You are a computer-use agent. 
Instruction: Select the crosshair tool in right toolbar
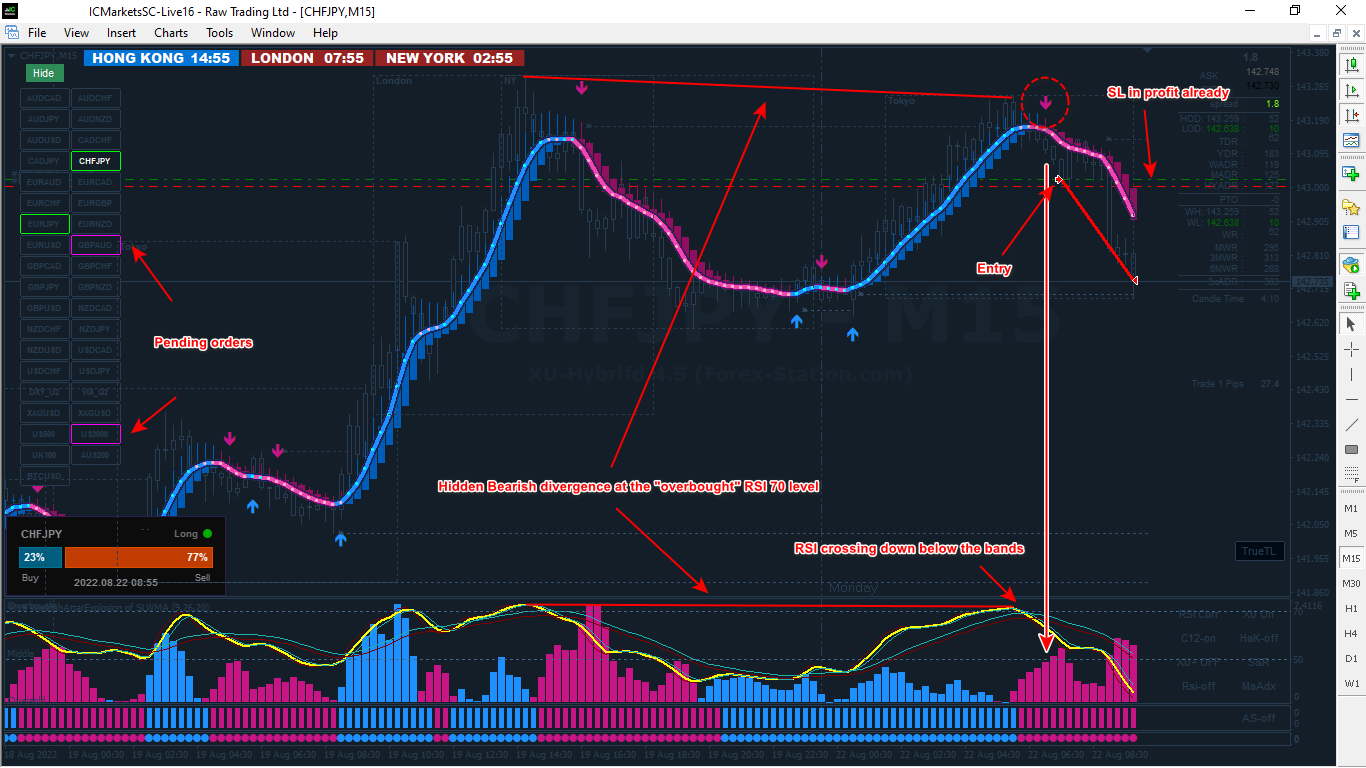[x=1352, y=349]
